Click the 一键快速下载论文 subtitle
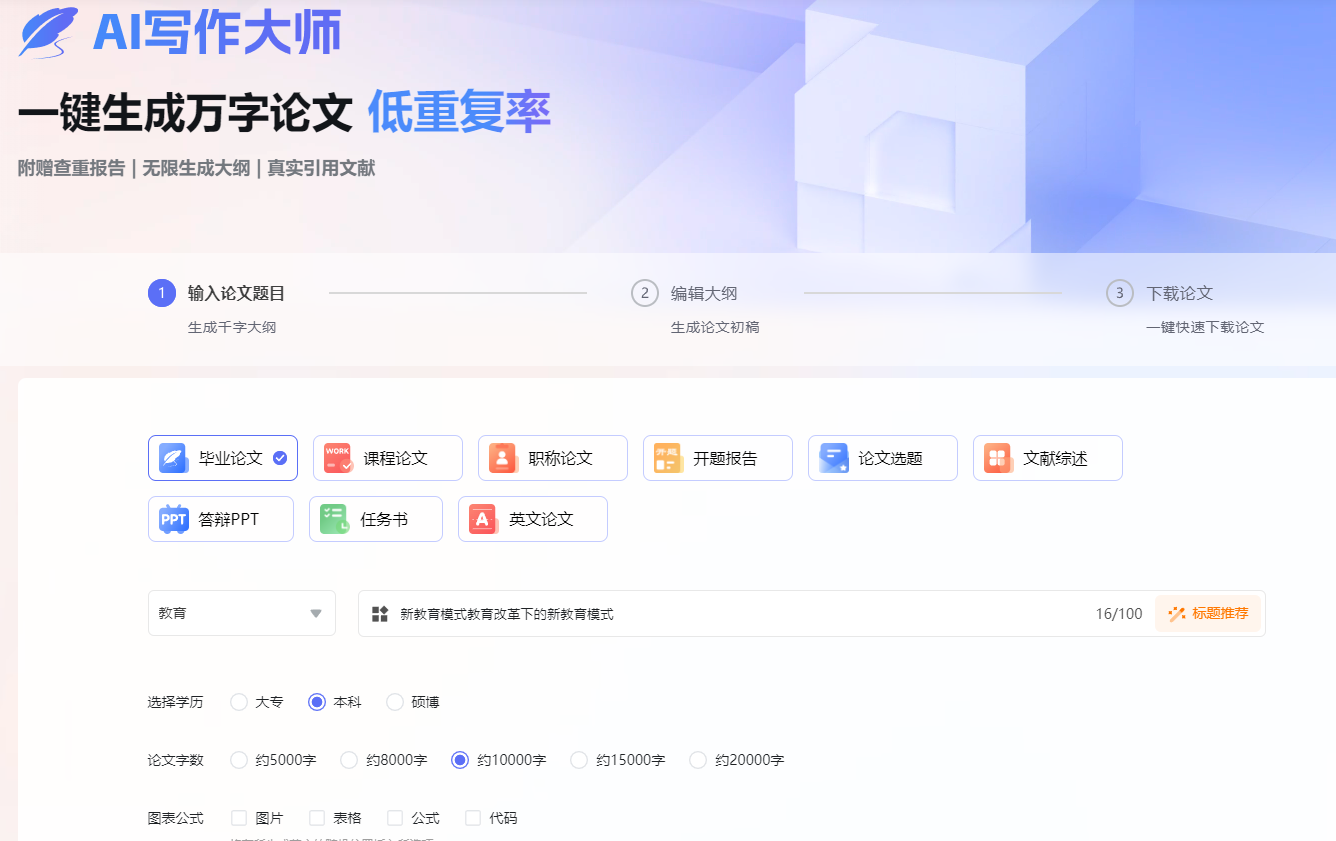The height and width of the screenshot is (841, 1336). coord(1205,327)
